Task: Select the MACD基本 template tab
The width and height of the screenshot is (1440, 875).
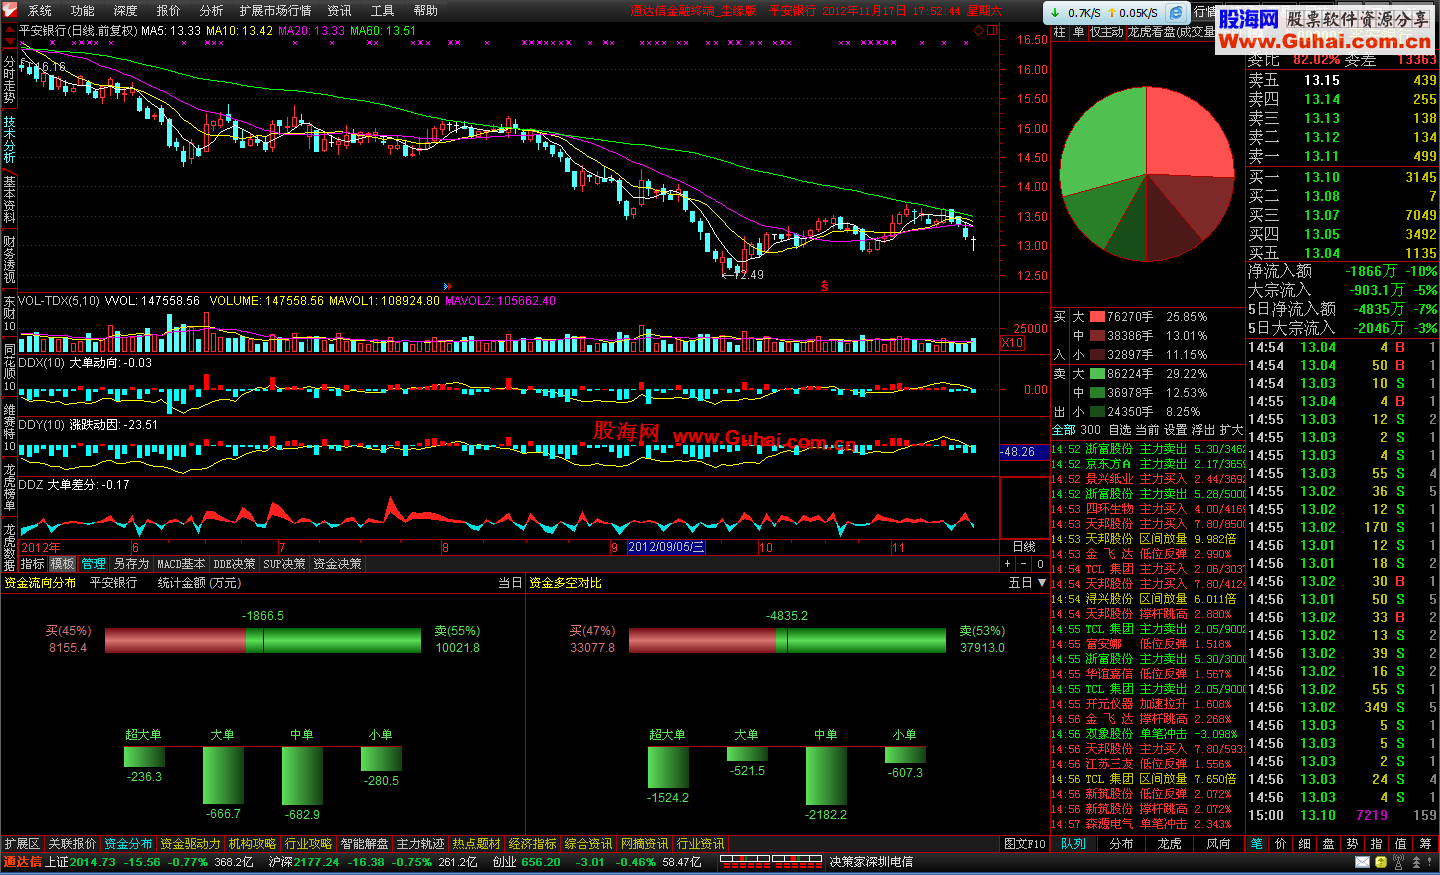Action: pos(181,564)
